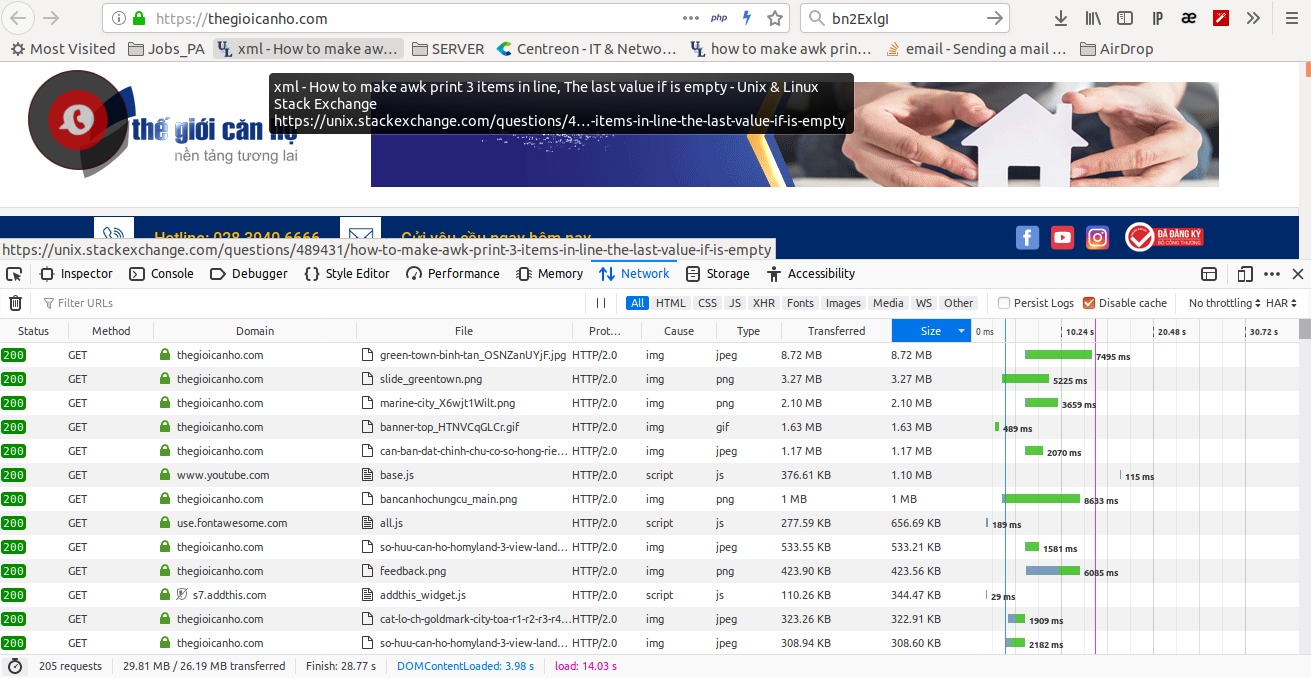The width and height of the screenshot is (1311, 678).
Task: Switch to the Storage tab
Action: [717, 274]
